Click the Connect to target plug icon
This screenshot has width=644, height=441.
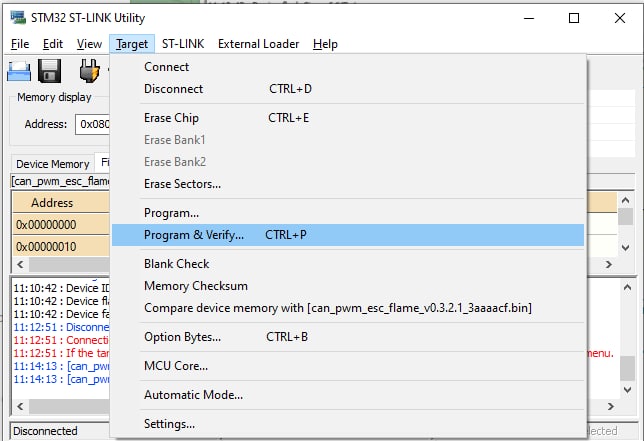[90, 71]
